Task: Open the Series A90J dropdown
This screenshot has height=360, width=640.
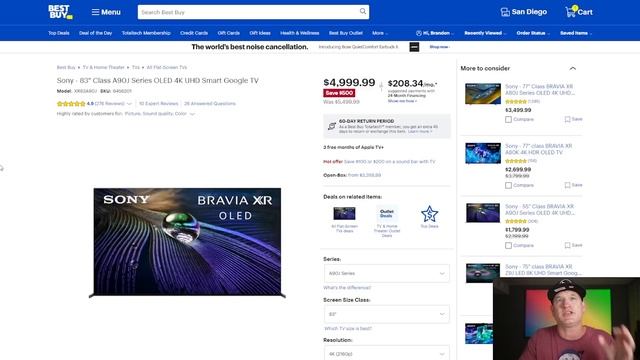Action: pos(387,273)
